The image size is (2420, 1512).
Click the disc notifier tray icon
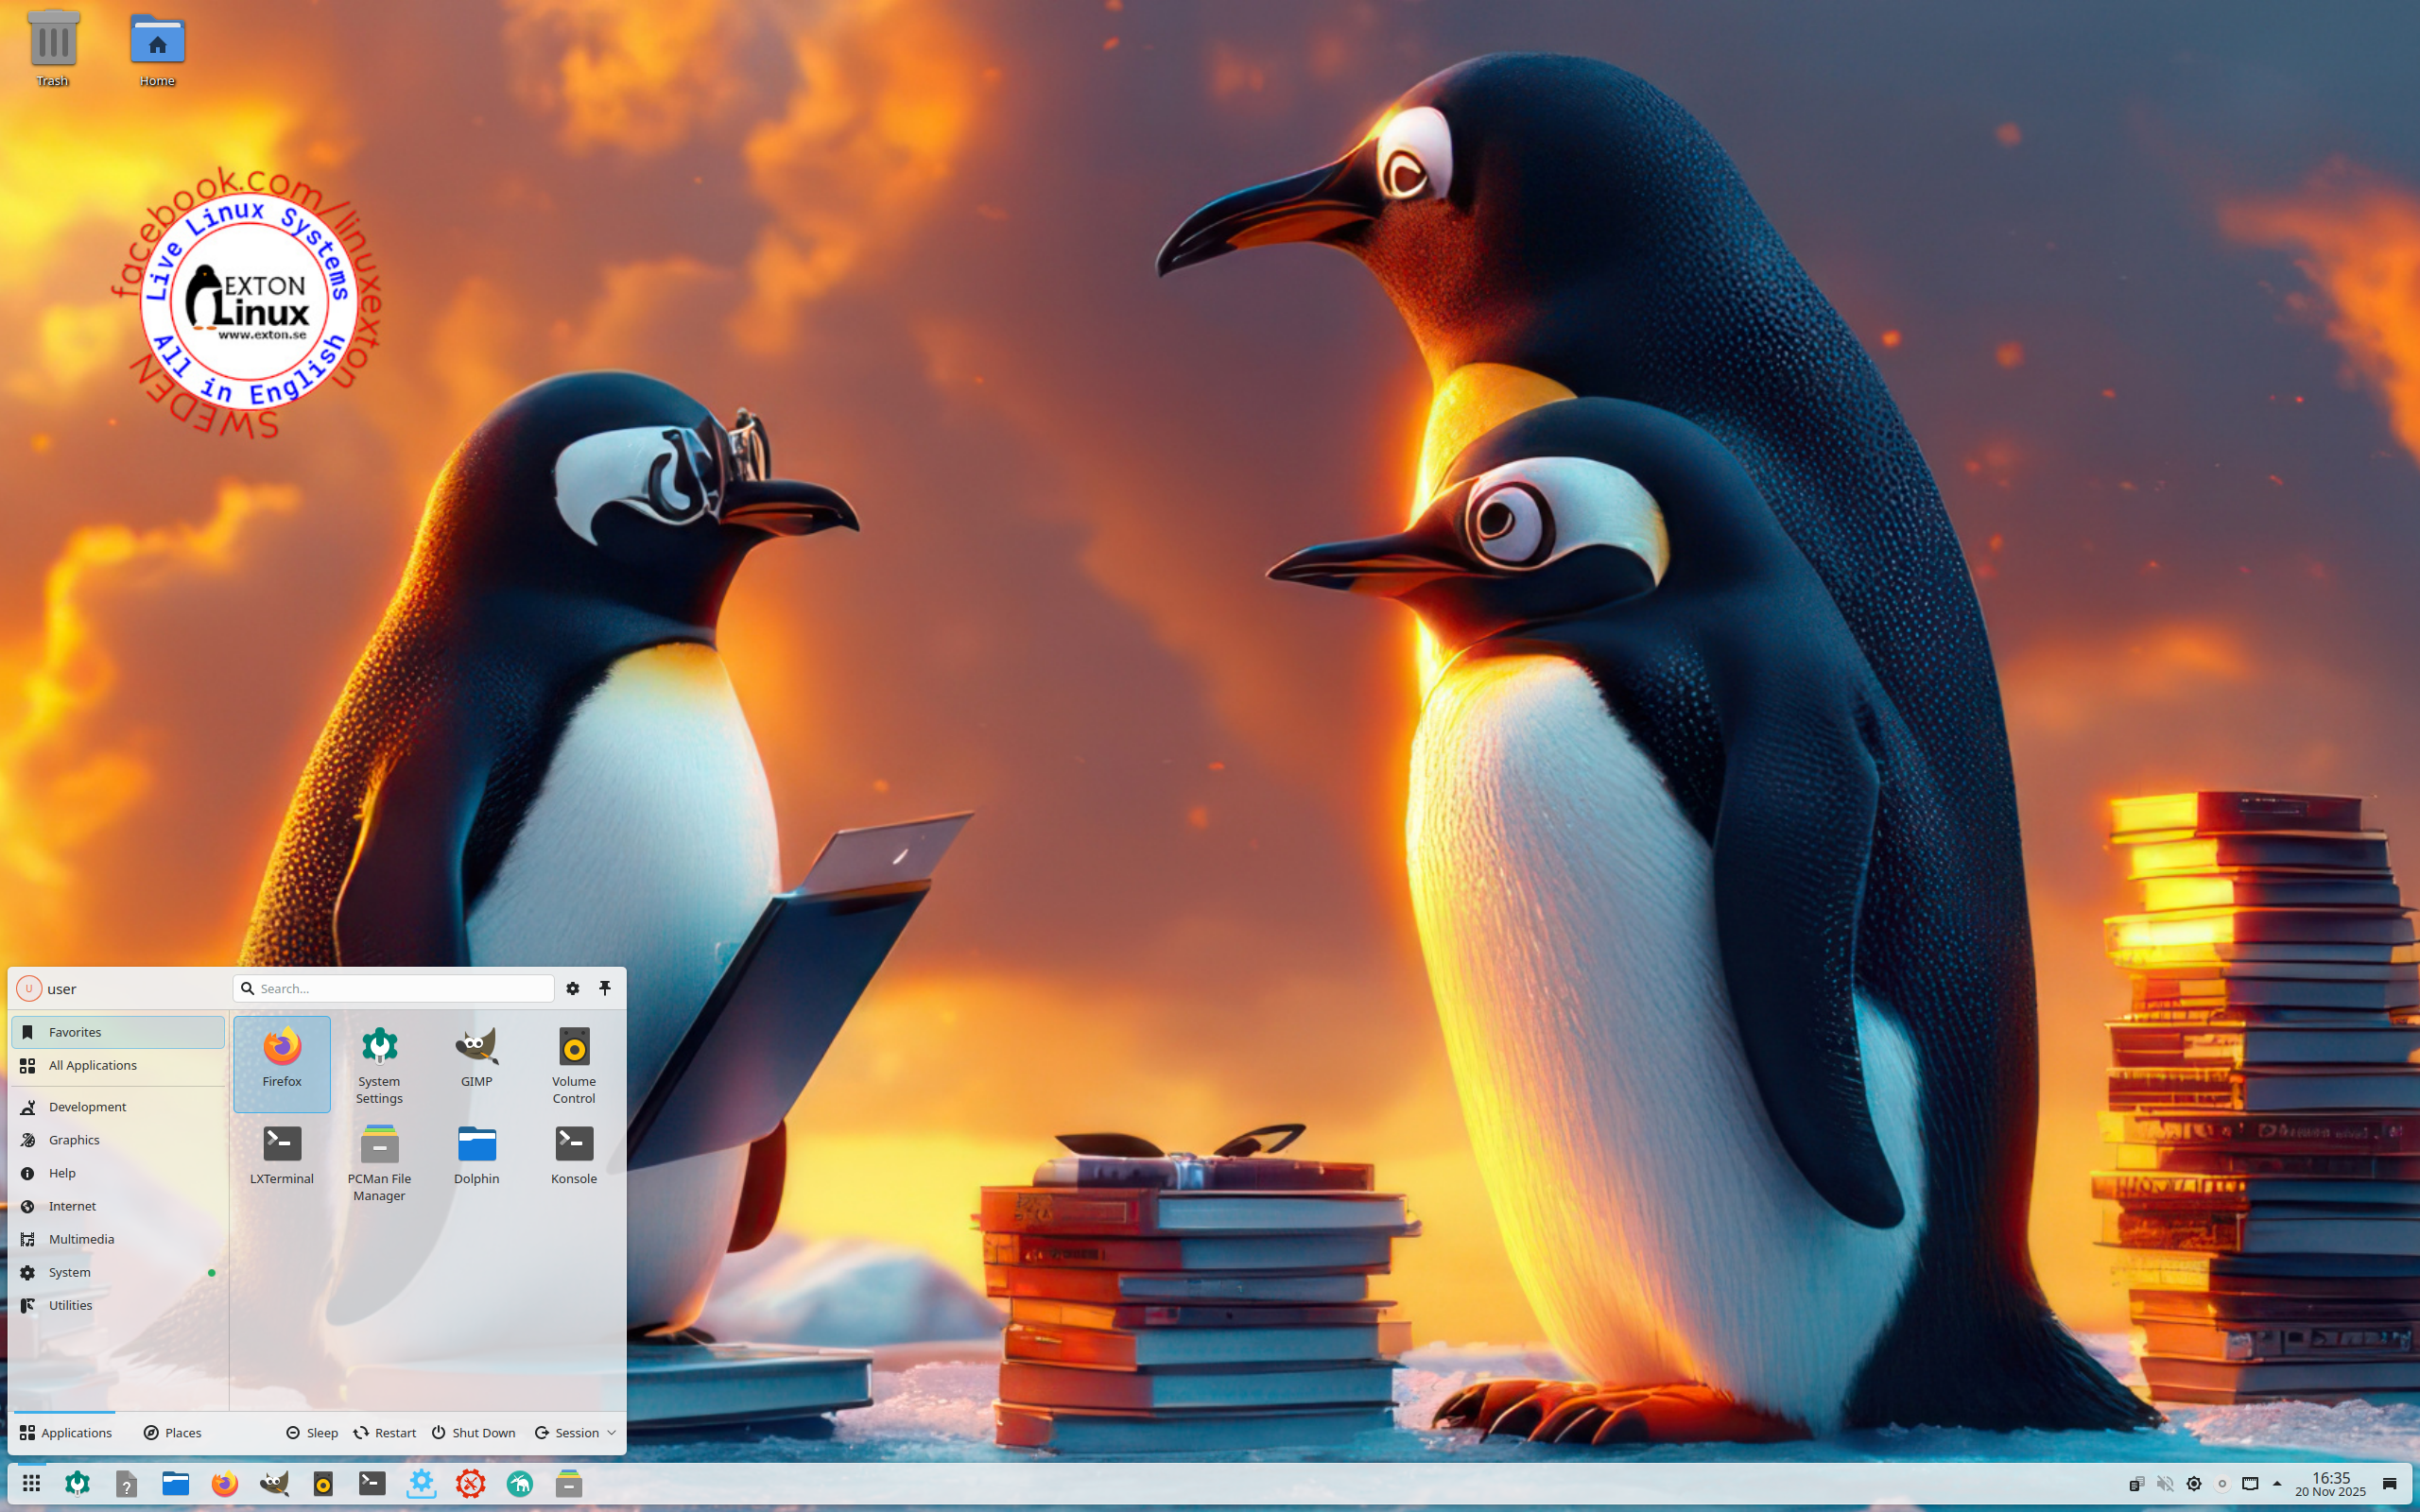pyautogui.click(x=2222, y=1484)
